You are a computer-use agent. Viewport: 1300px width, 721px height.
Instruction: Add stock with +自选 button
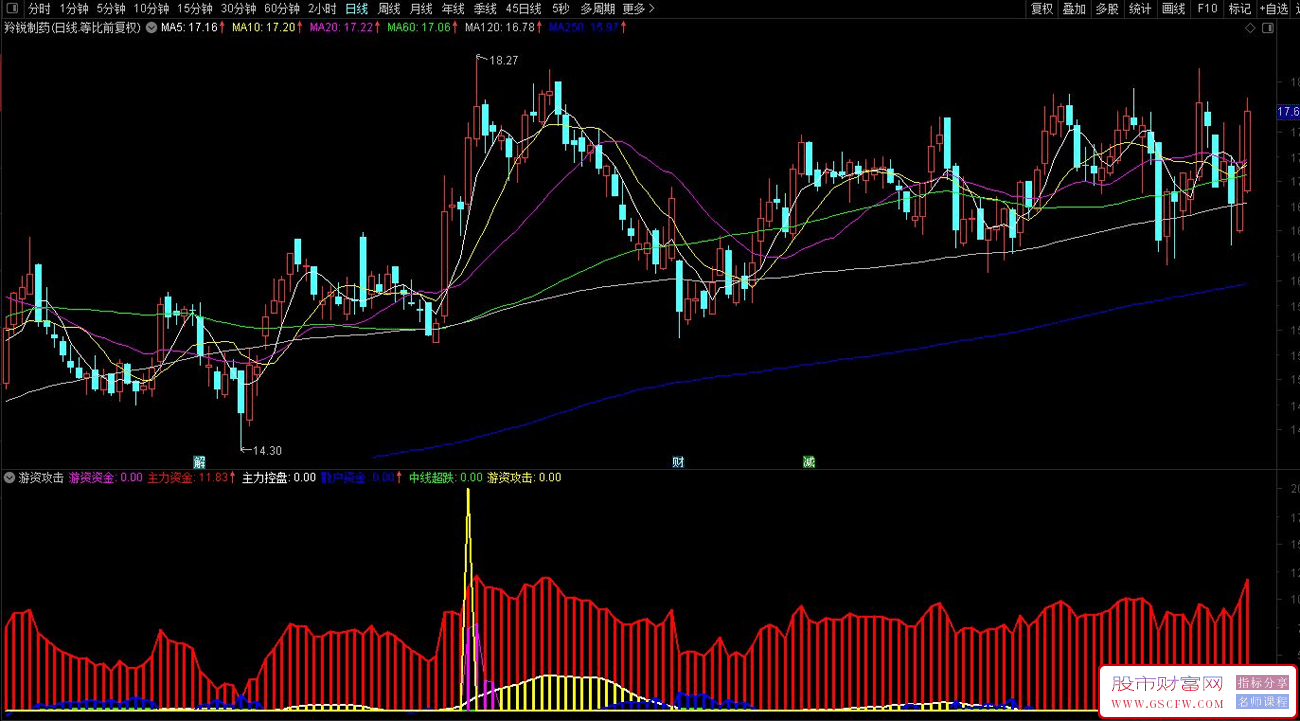click(1274, 9)
